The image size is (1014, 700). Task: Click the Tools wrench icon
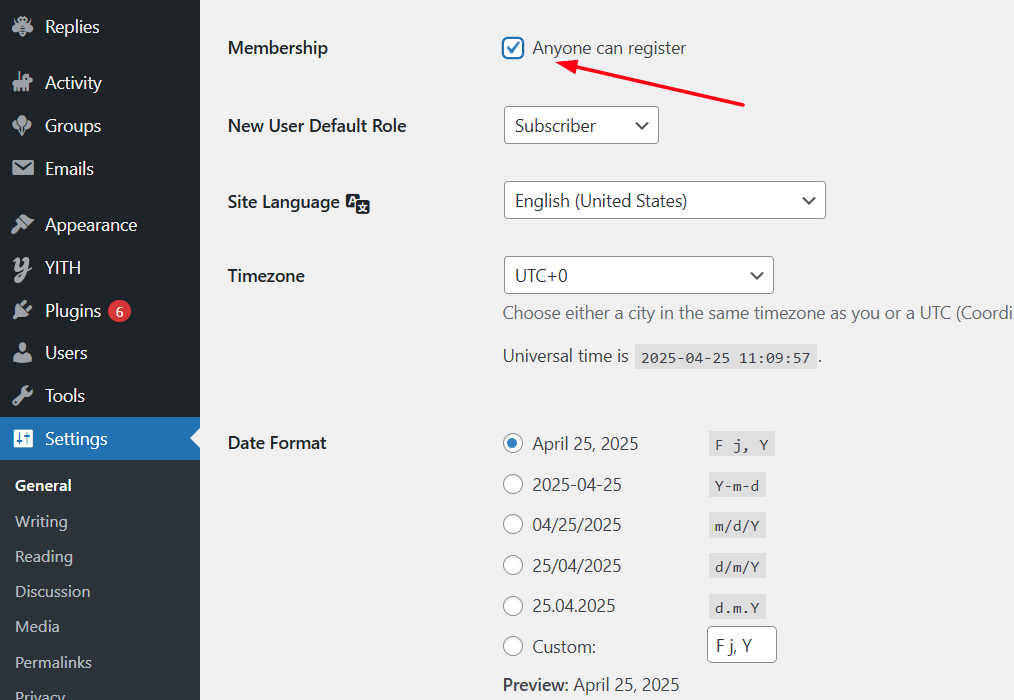click(22, 396)
